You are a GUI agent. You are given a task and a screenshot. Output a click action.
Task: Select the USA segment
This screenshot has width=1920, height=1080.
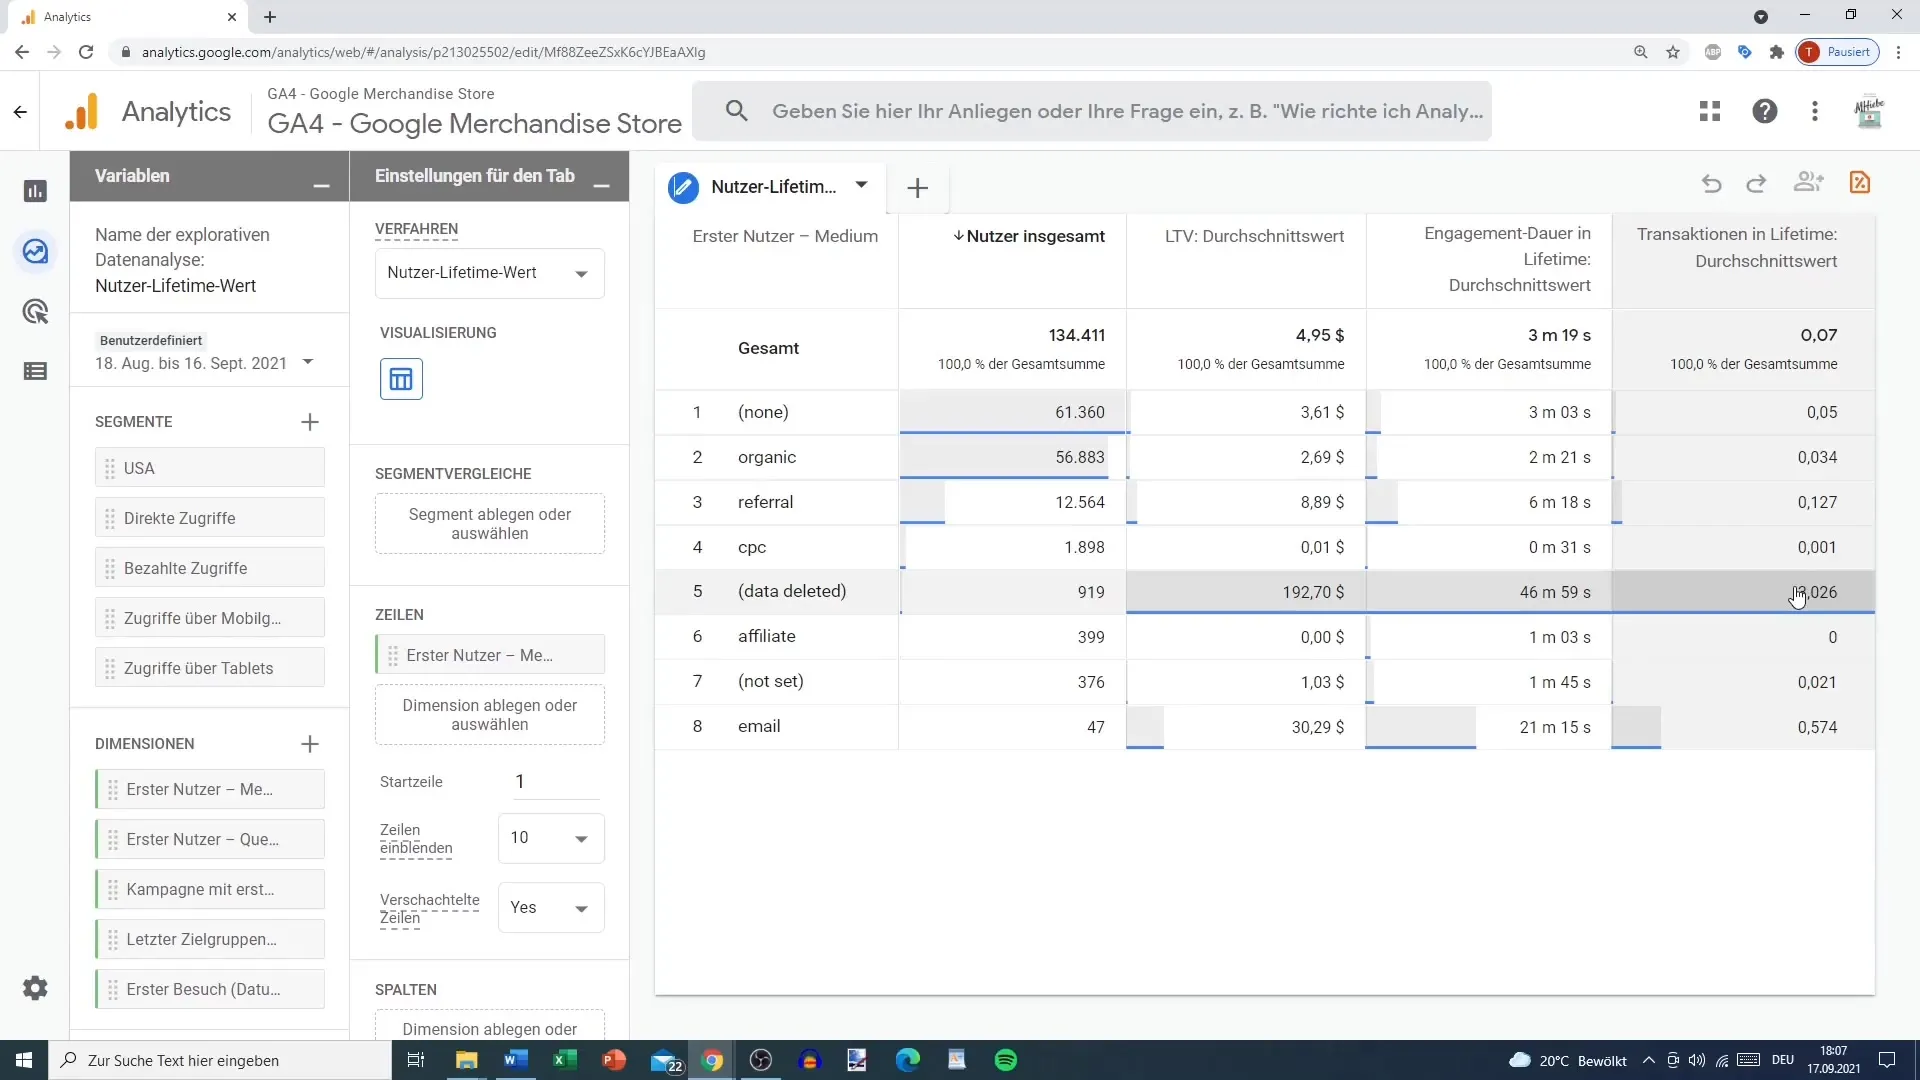pos(210,468)
